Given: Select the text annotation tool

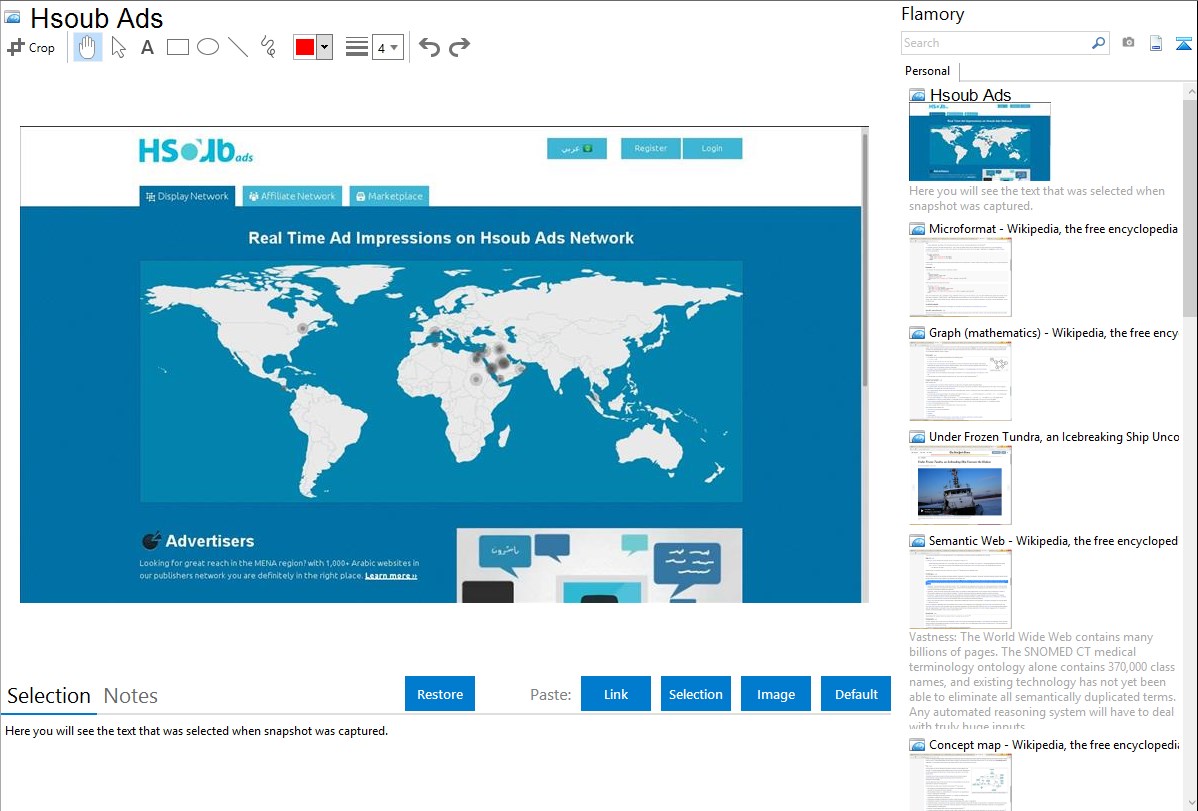Looking at the screenshot, I should coord(147,47).
